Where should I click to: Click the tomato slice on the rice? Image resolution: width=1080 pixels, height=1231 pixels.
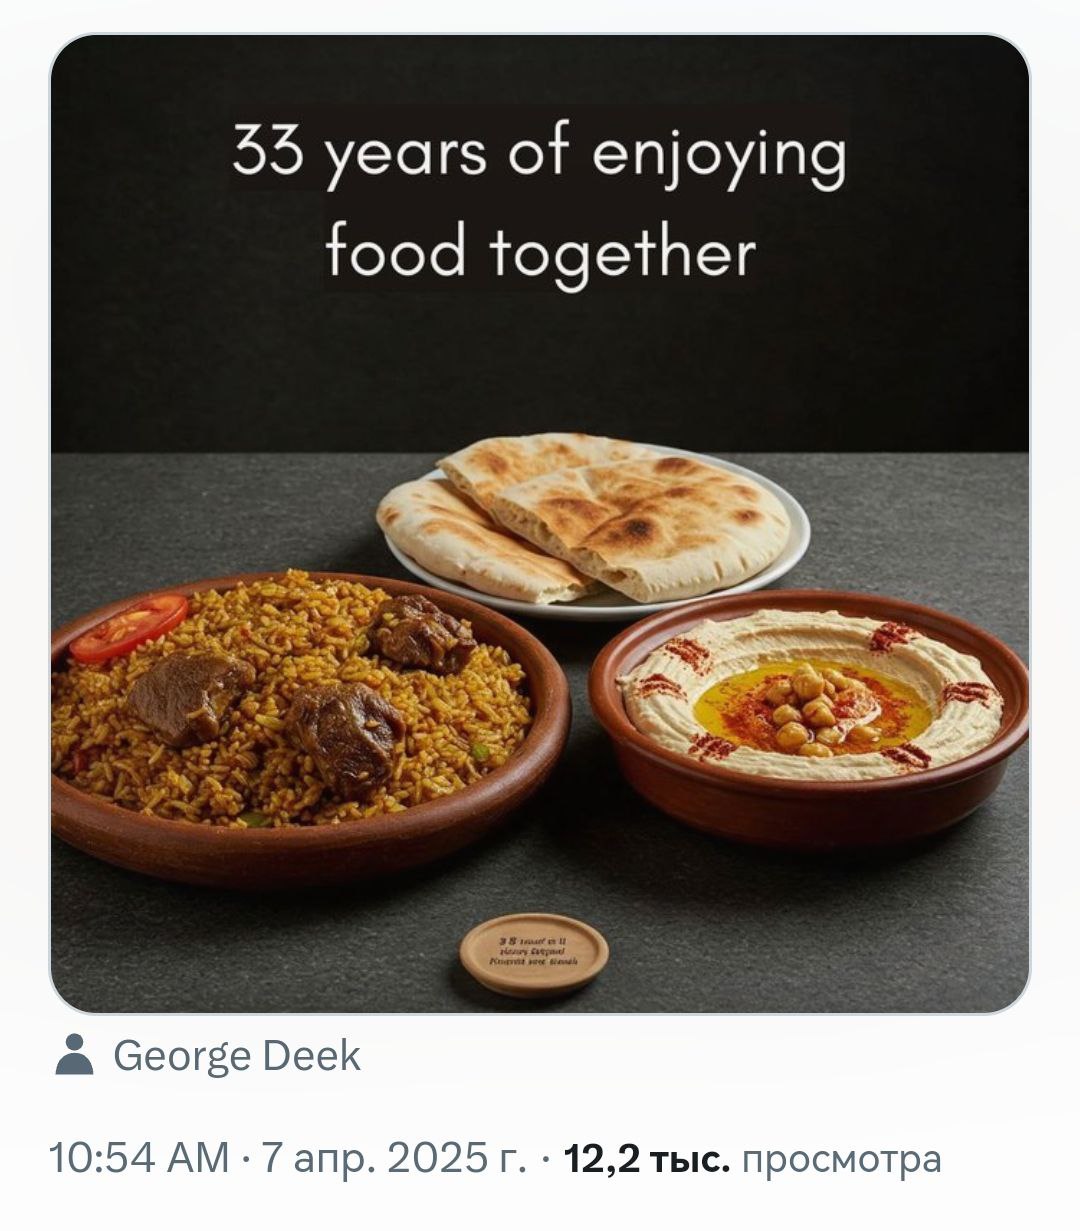(x=130, y=627)
